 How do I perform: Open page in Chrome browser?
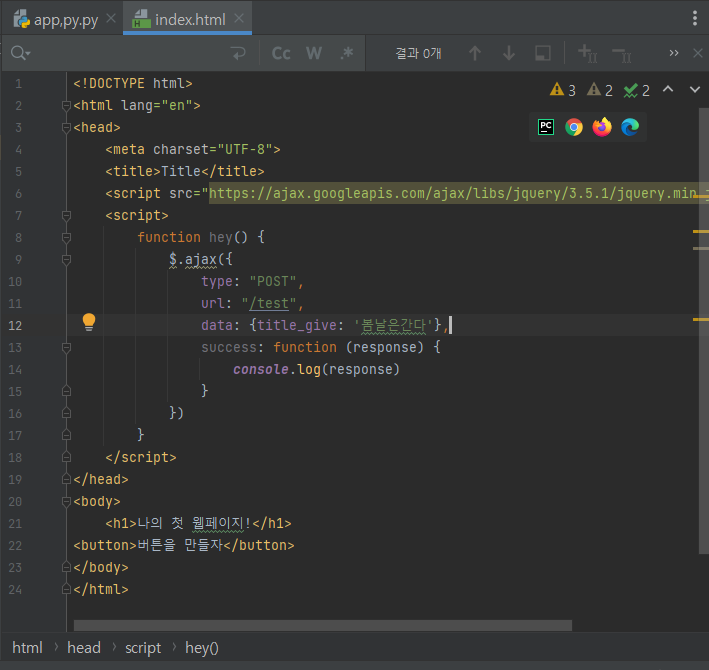(574, 127)
